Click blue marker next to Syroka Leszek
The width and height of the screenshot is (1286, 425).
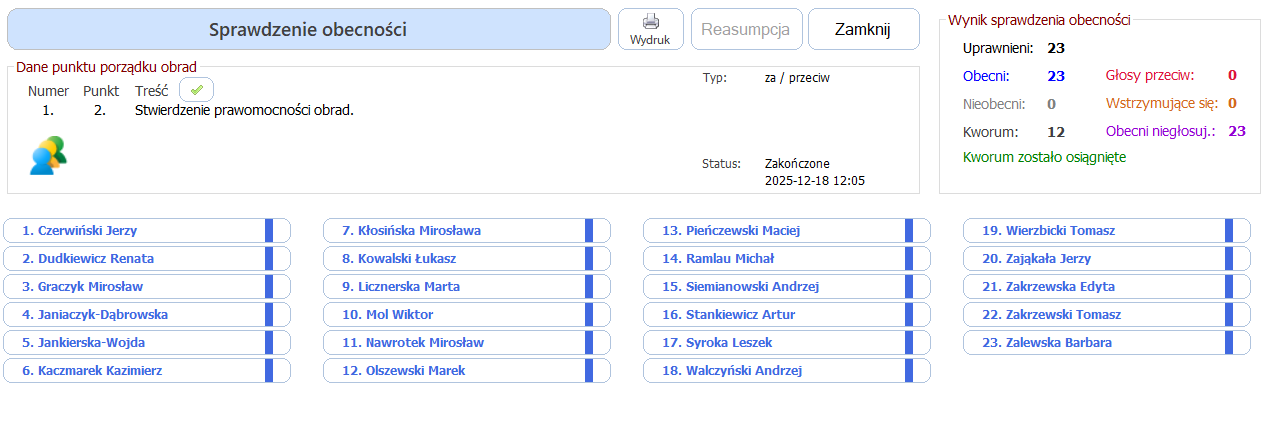click(909, 343)
